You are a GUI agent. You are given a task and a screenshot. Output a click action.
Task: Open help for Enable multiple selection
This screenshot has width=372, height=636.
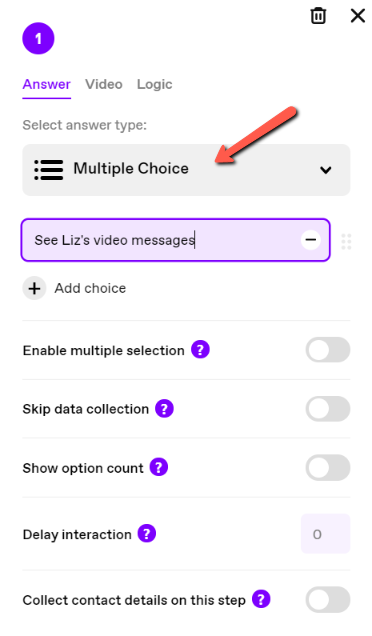(200, 350)
